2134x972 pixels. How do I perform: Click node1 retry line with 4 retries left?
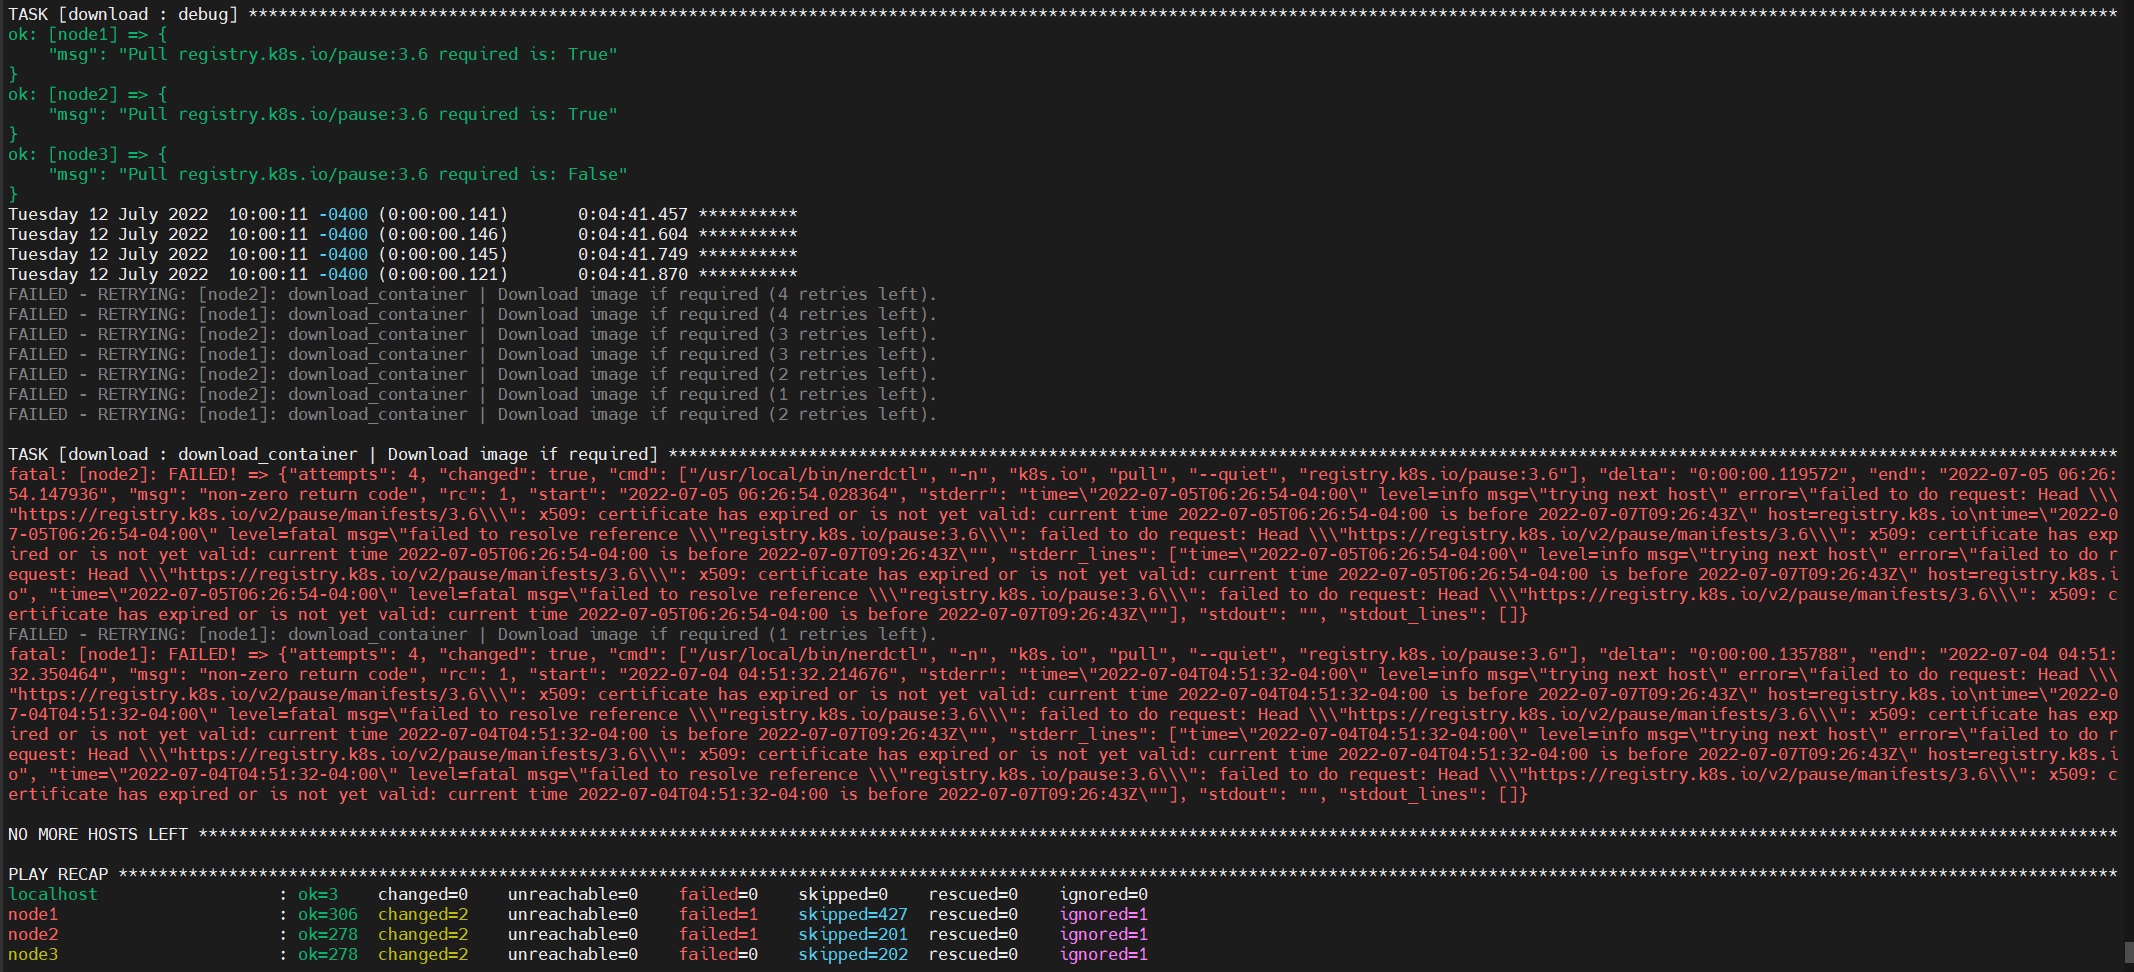(473, 314)
